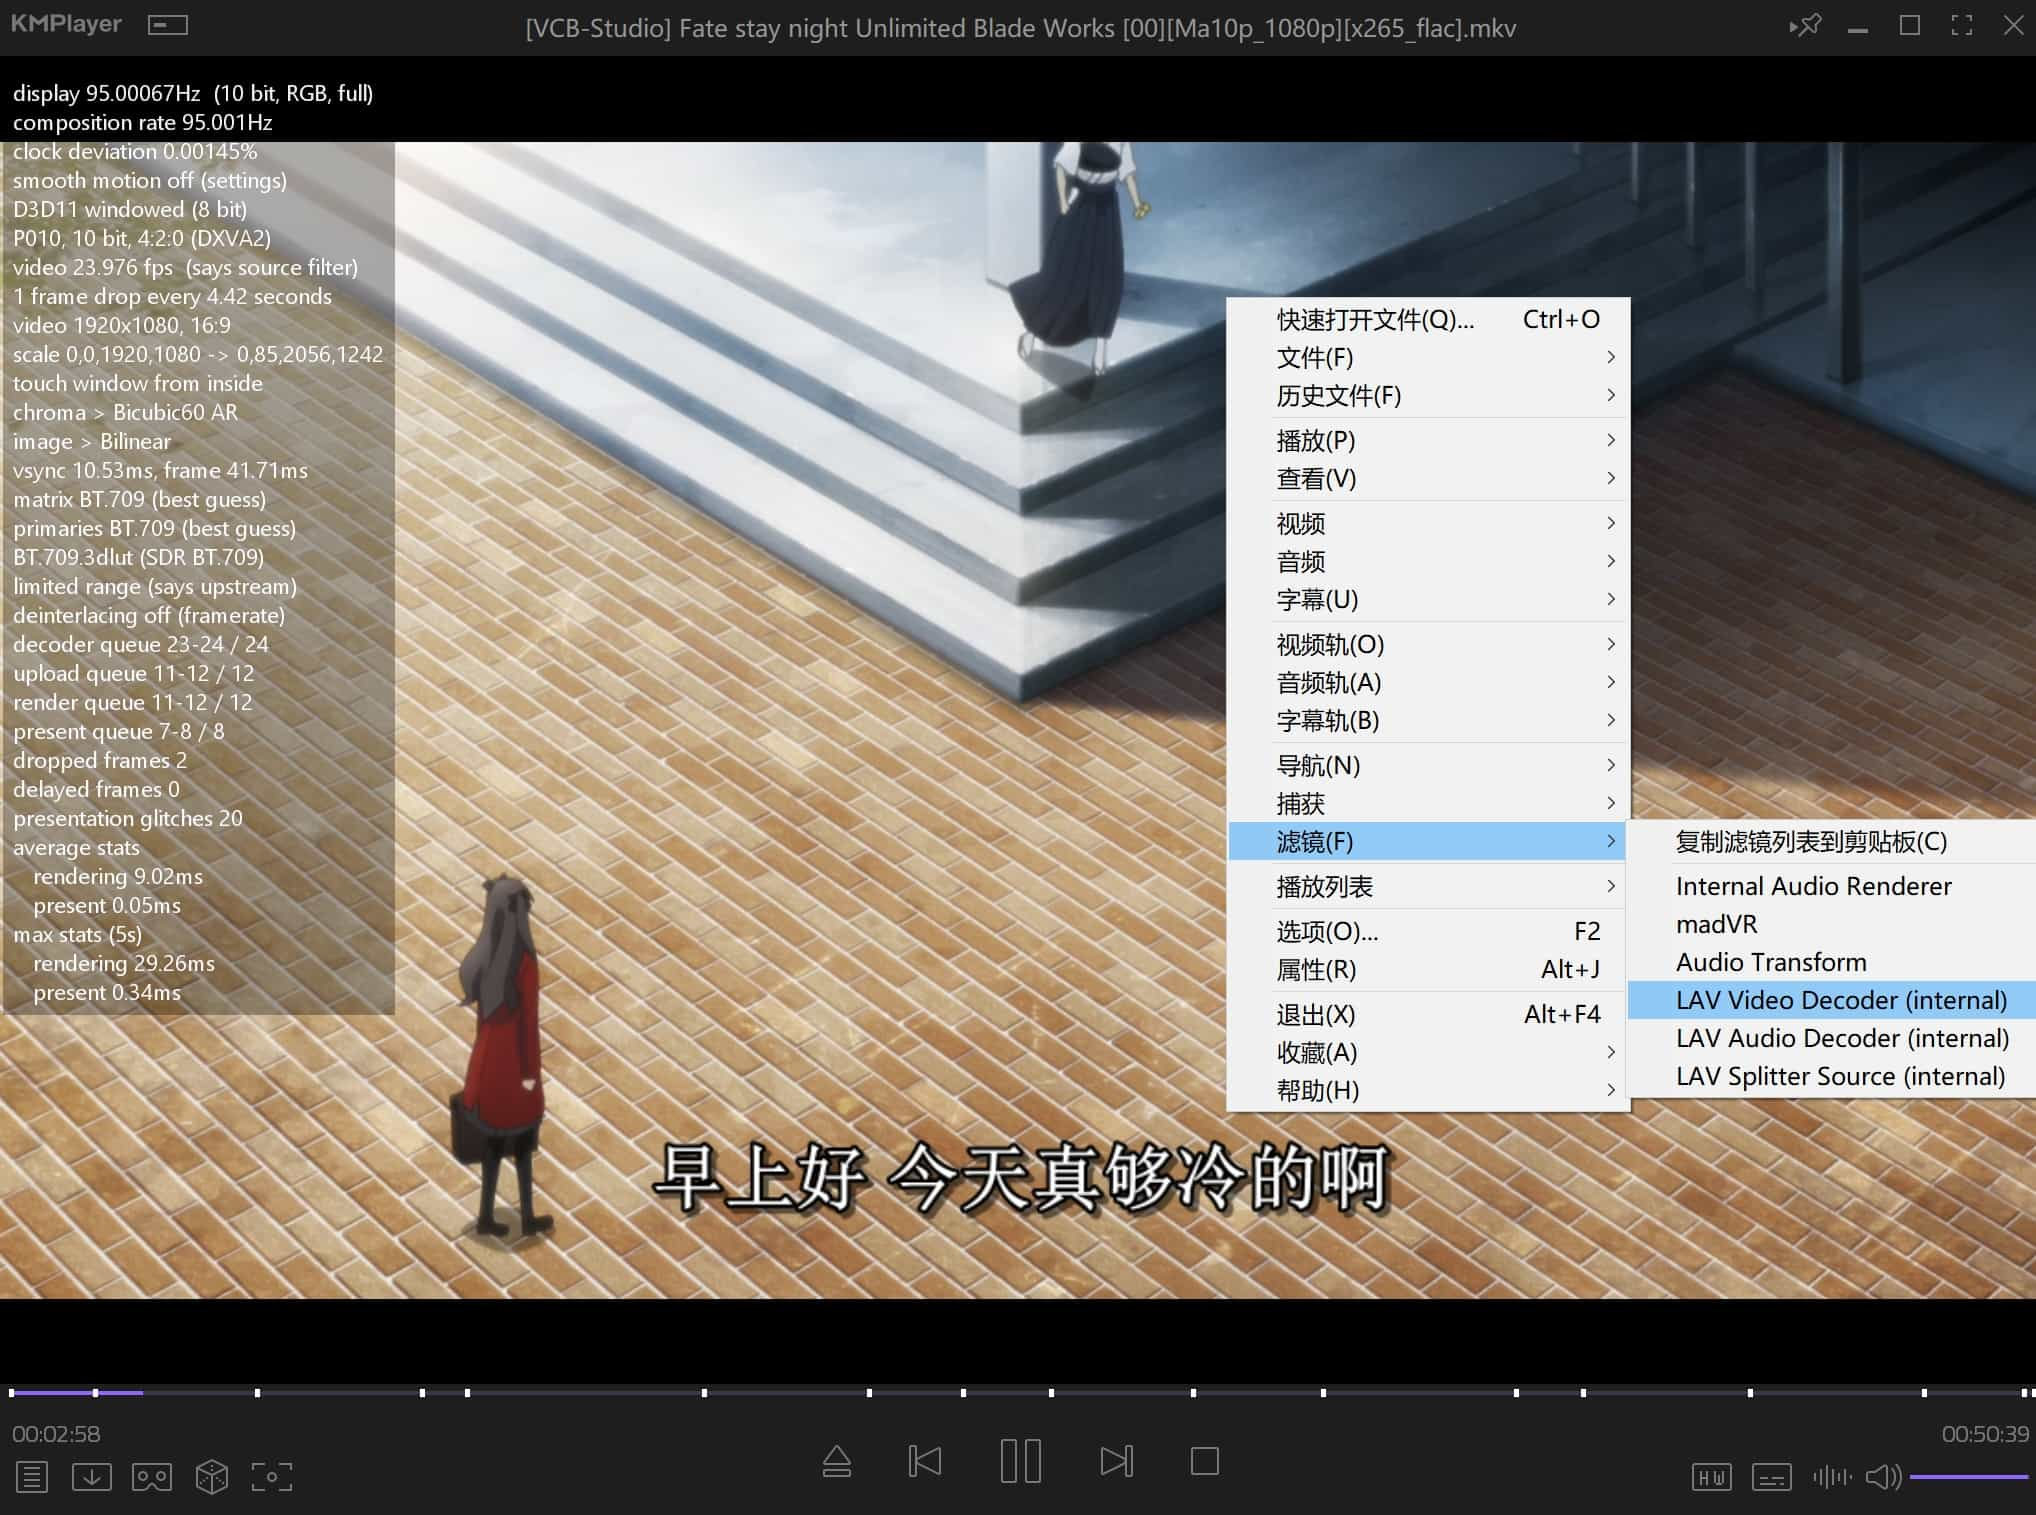This screenshot has width=2036, height=1515.
Task: Toggle VR mode goggles icon
Action: coord(152,1477)
